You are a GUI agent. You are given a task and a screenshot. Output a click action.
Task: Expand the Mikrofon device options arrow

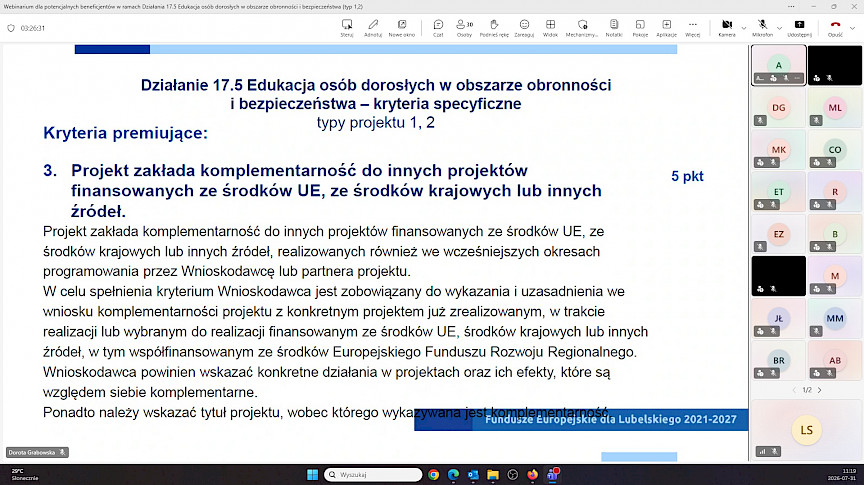click(779, 28)
